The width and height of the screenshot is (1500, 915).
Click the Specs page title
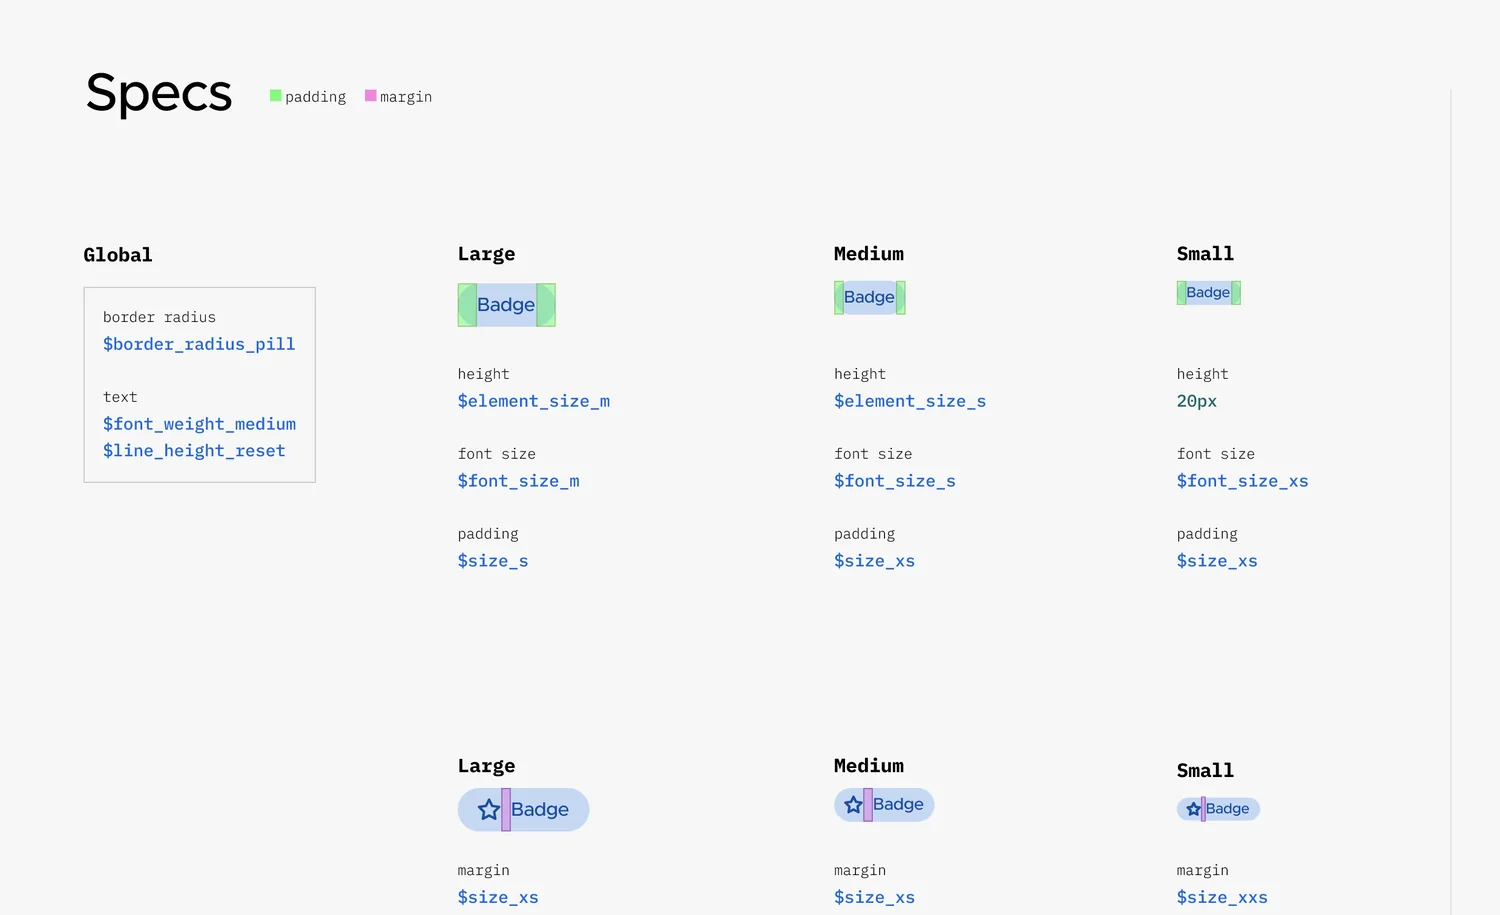click(159, 94)
